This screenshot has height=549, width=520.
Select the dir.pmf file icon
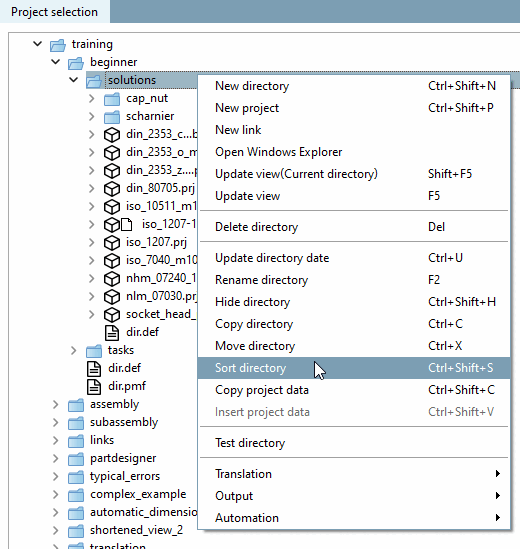click(x=94, y=387)
